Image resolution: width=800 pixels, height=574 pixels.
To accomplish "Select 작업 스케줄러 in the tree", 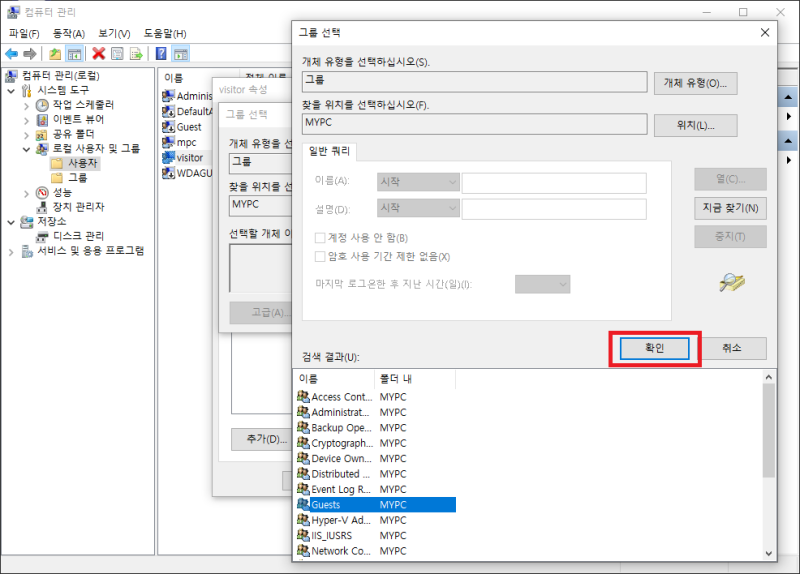I will 83,105.
